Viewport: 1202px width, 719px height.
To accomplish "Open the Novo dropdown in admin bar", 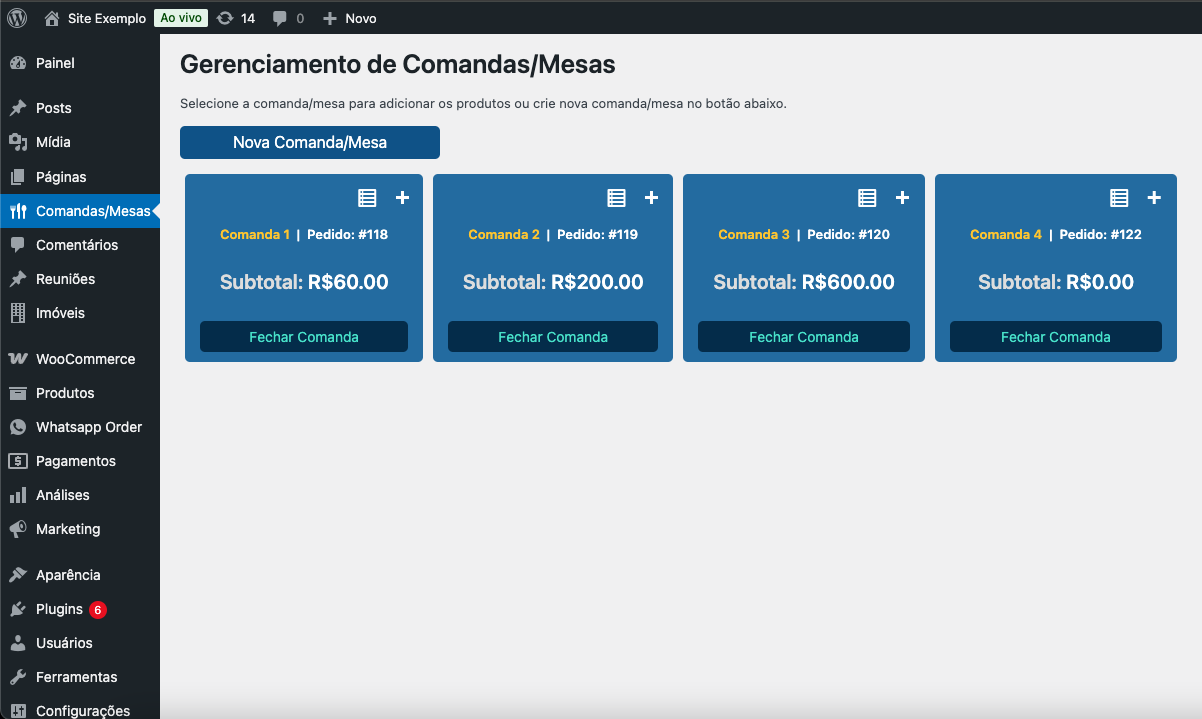I will click(350, 18).
